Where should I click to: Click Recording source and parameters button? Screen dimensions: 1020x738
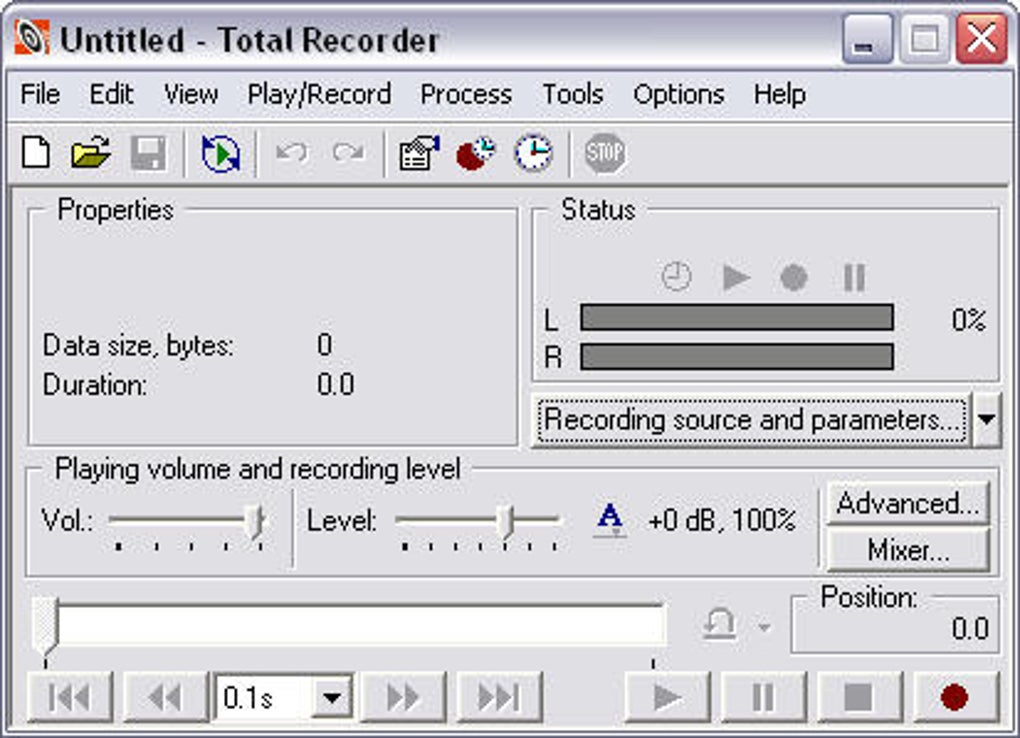pos(752,420)
